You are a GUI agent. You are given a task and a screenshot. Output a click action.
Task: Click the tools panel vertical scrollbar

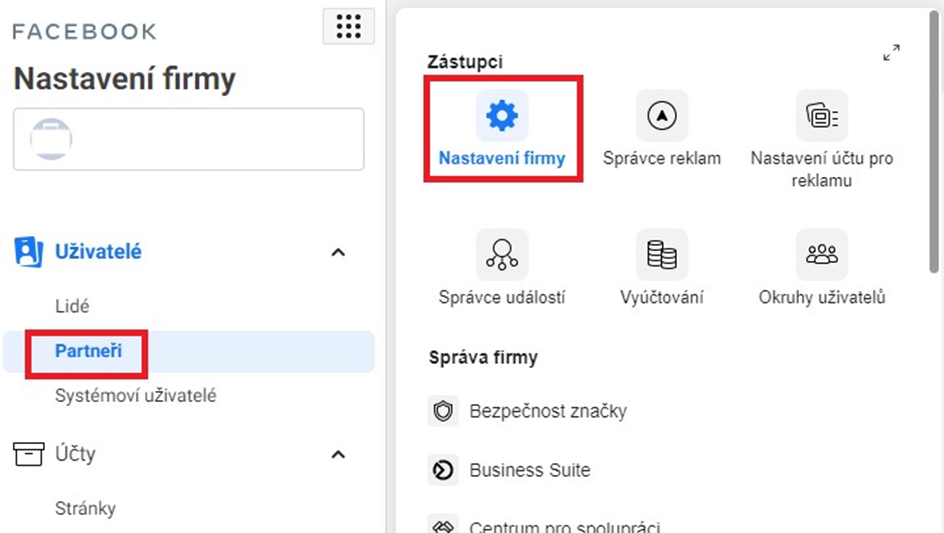click(x=934, y=143)
